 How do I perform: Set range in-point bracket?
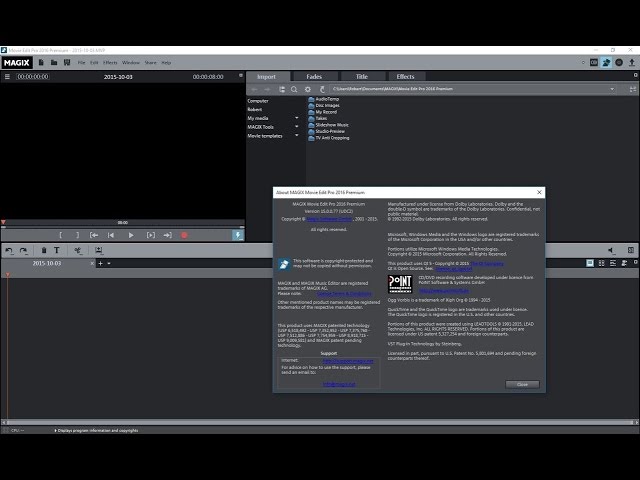pyautogui.click(x=60, y=235)
